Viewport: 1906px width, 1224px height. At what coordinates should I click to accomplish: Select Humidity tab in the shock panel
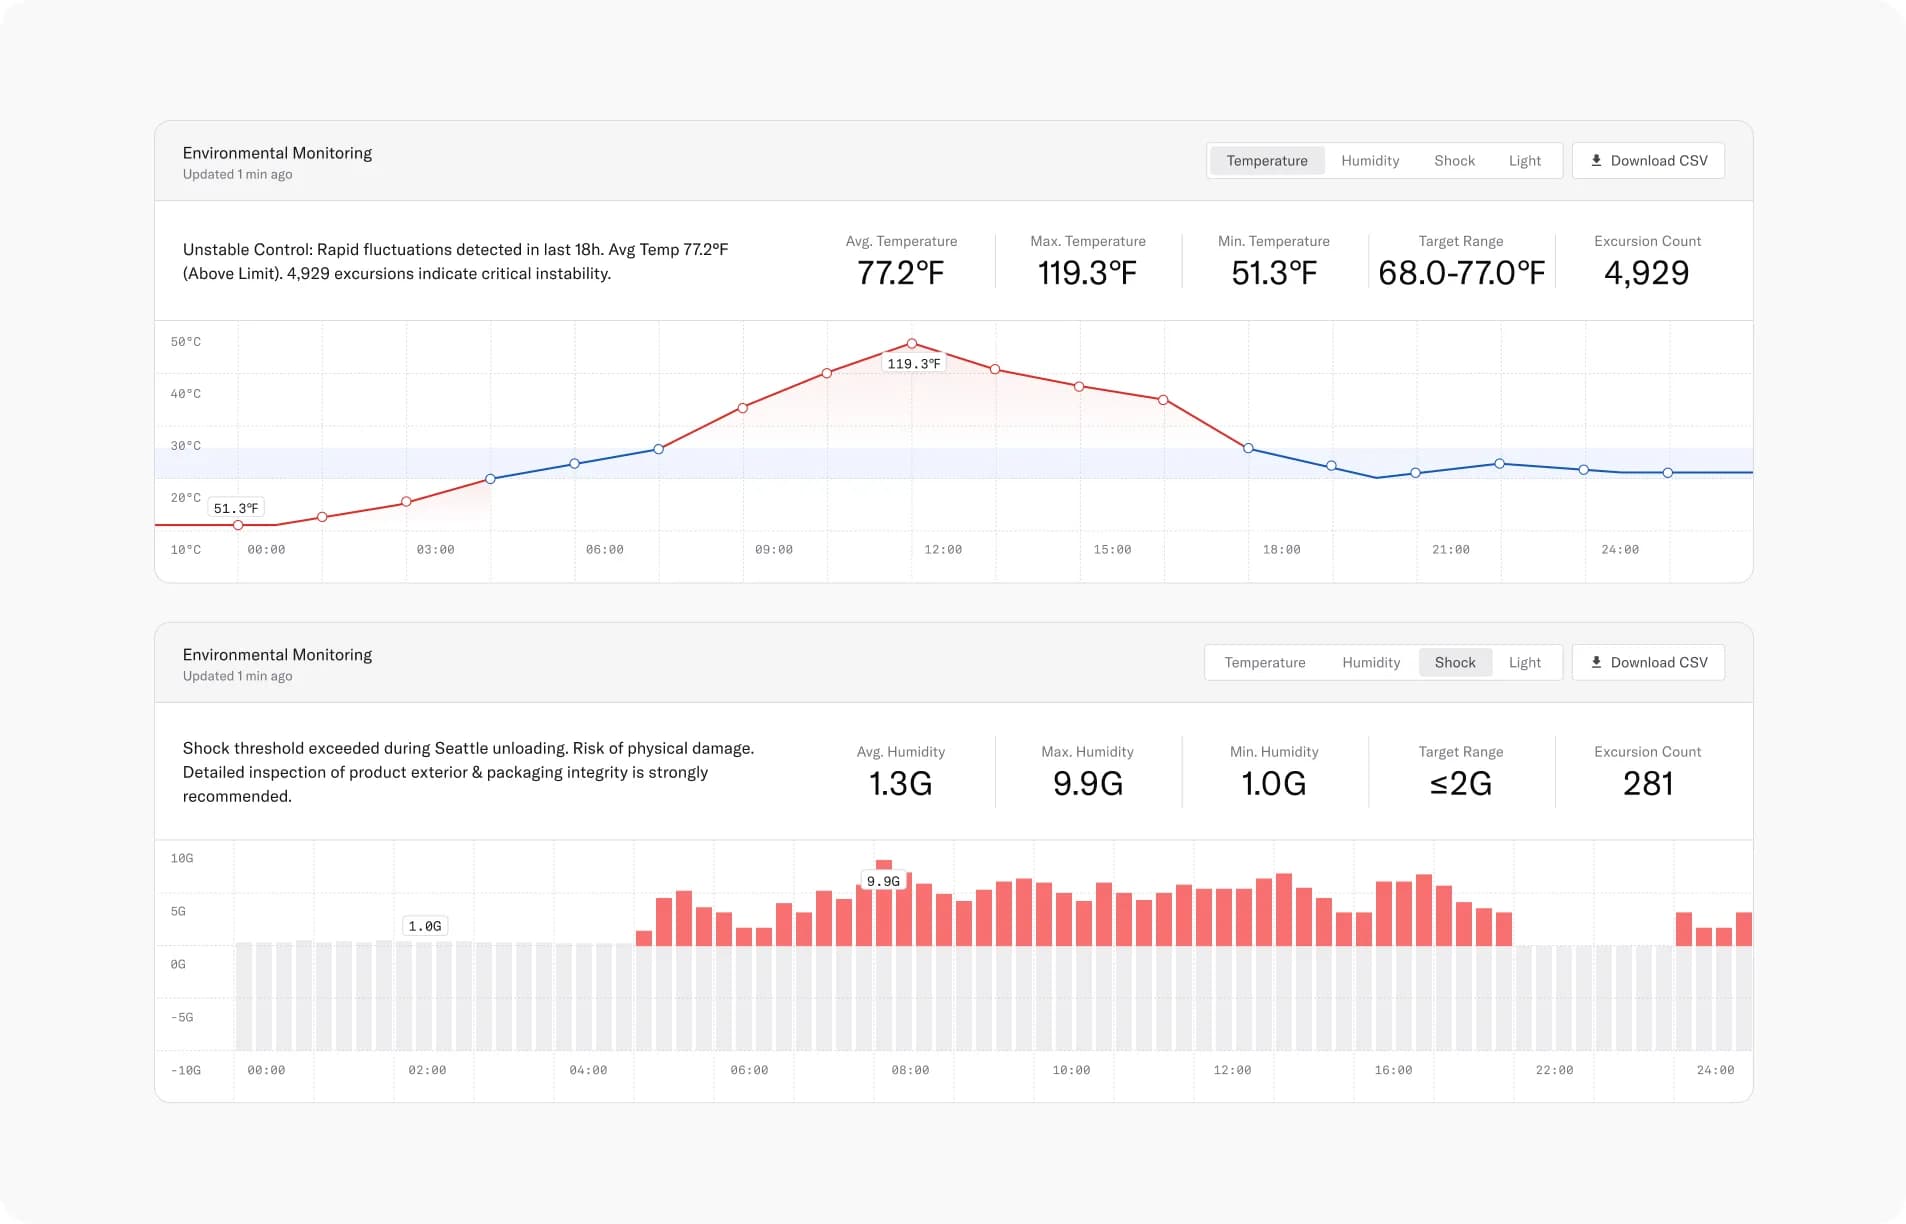tap(1371, 663)
